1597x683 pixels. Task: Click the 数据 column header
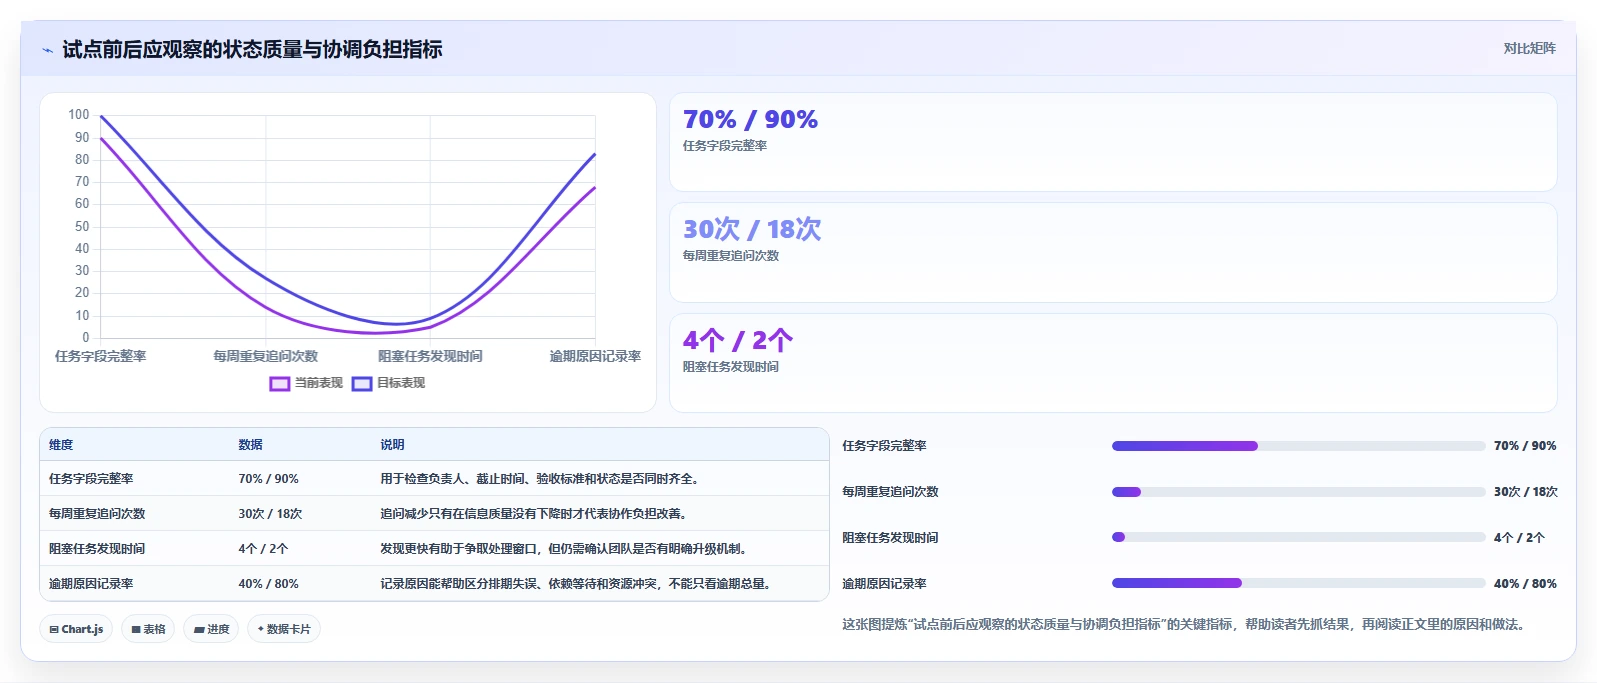point(250,445)
